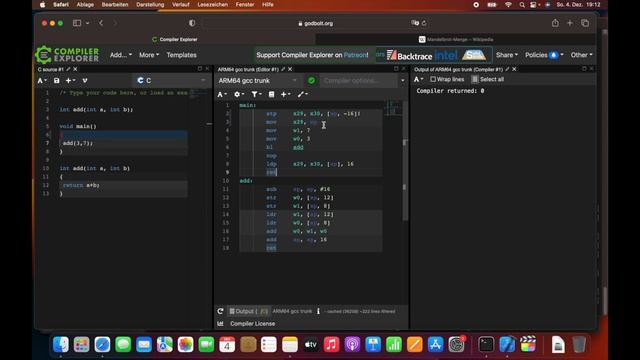The image size is (640, 360).
Task: Click the libraries book icon
Action: [x=271, y=94]
